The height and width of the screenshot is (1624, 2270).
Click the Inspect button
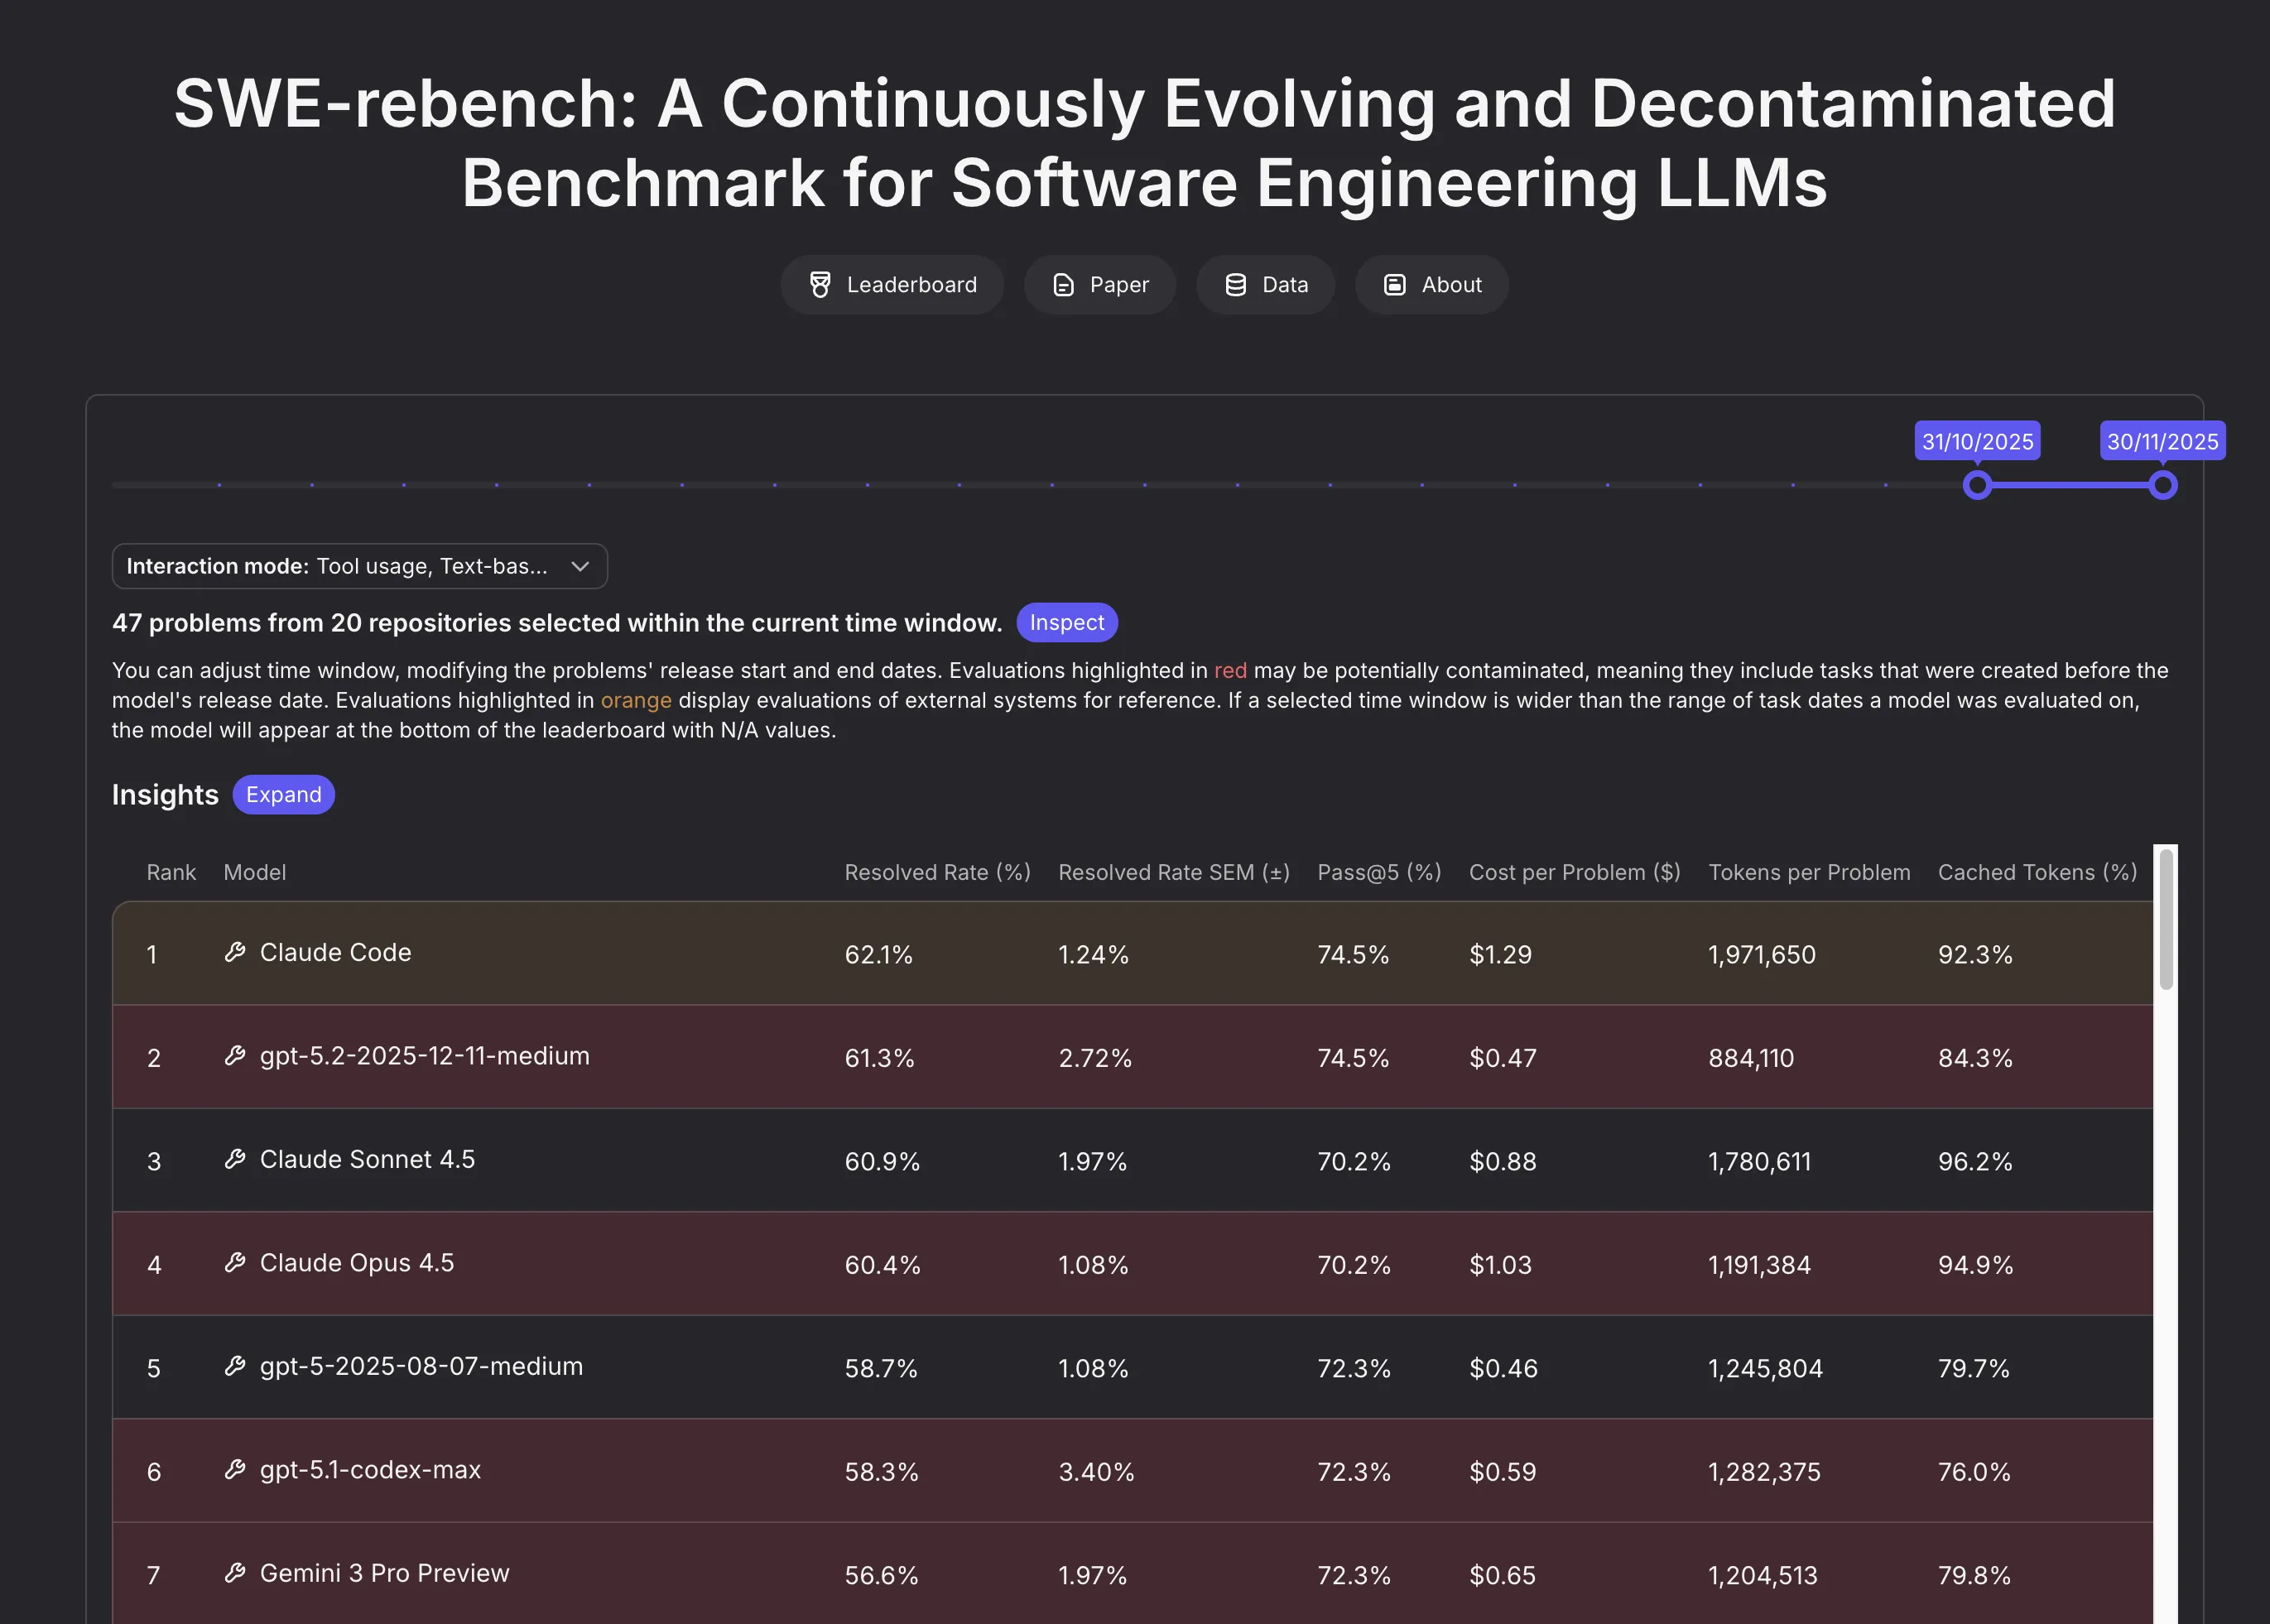[x=1067, y=622]
